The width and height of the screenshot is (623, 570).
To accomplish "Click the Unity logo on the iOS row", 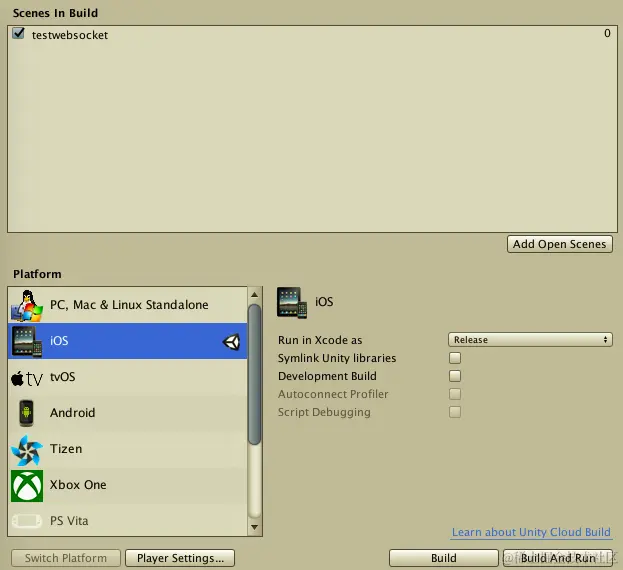I will (x=231, y=342).
